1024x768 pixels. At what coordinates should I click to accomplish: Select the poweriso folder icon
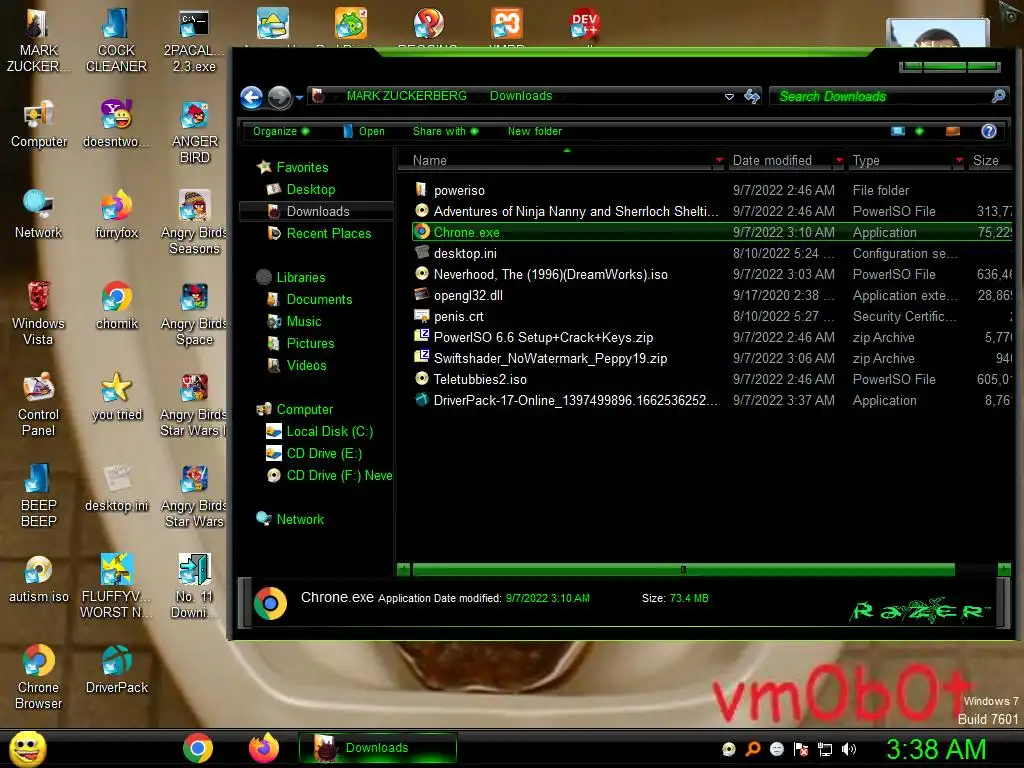click(x=421, y=190)
